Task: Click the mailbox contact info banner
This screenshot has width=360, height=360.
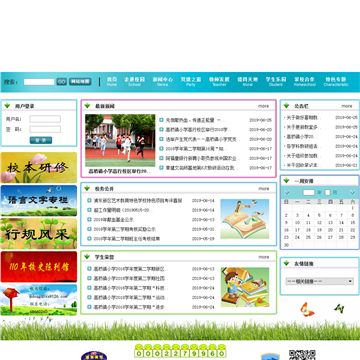Action: coord(39,300)
